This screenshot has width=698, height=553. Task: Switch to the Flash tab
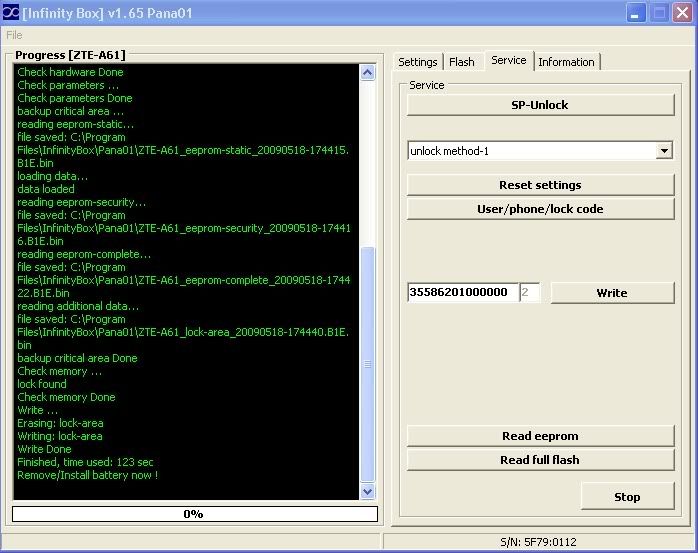462,62
